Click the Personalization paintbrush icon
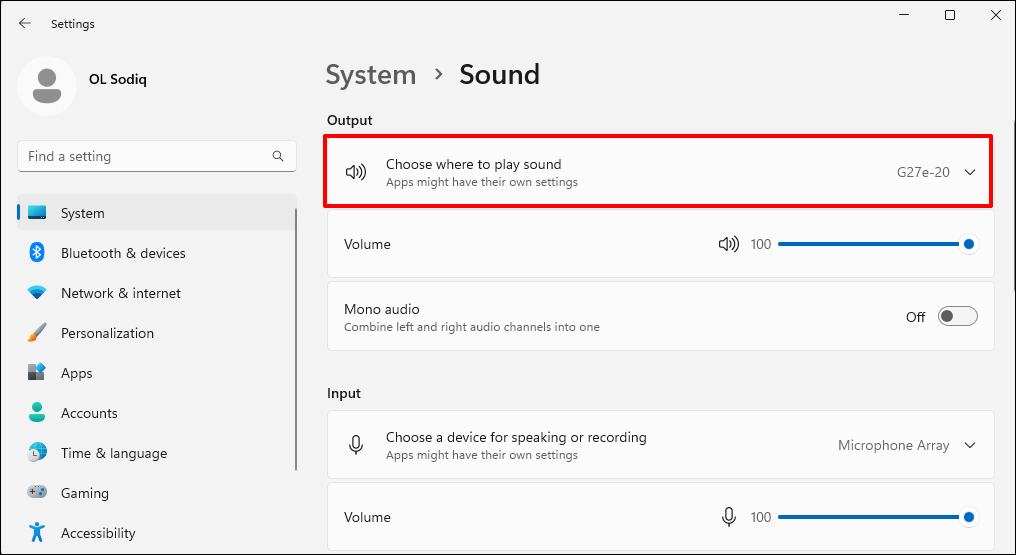Viewport: 1016px width, 555px height. coord(37,333)
